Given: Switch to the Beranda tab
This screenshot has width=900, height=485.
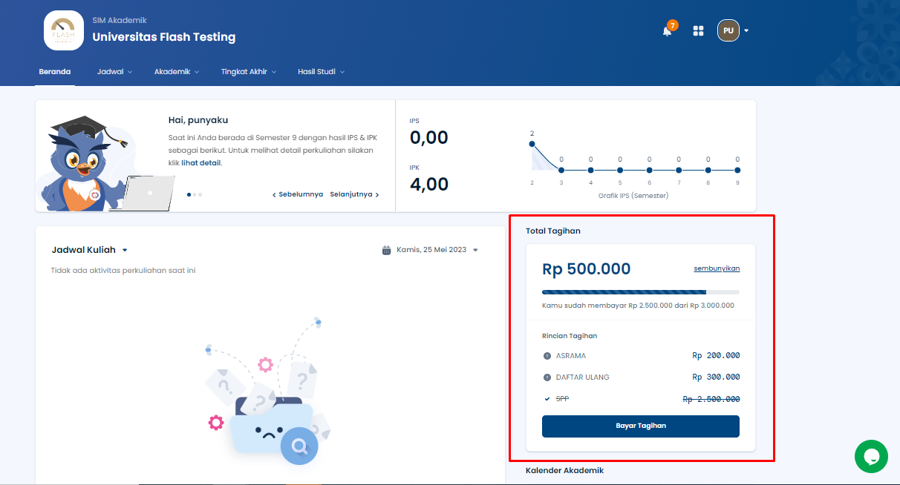Looking at the screenshot, I should pyautogui.click(x=55, y=72).
